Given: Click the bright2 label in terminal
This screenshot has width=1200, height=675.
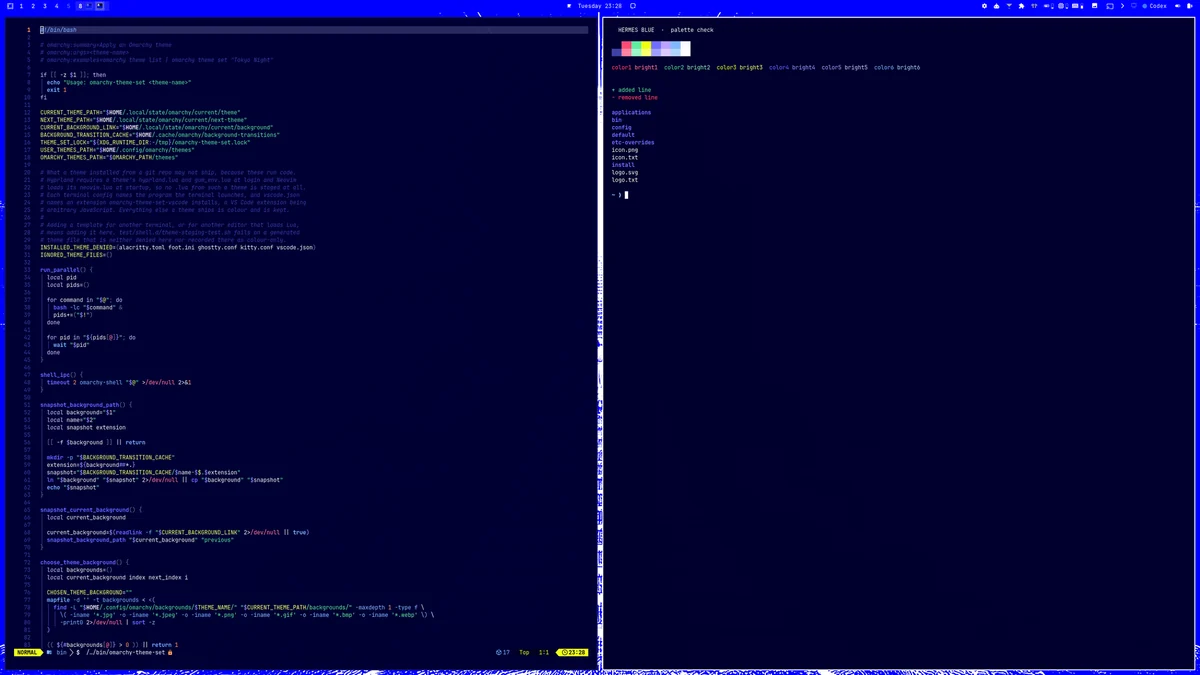Looking at the screenshot, I should [x=698, y=67].
